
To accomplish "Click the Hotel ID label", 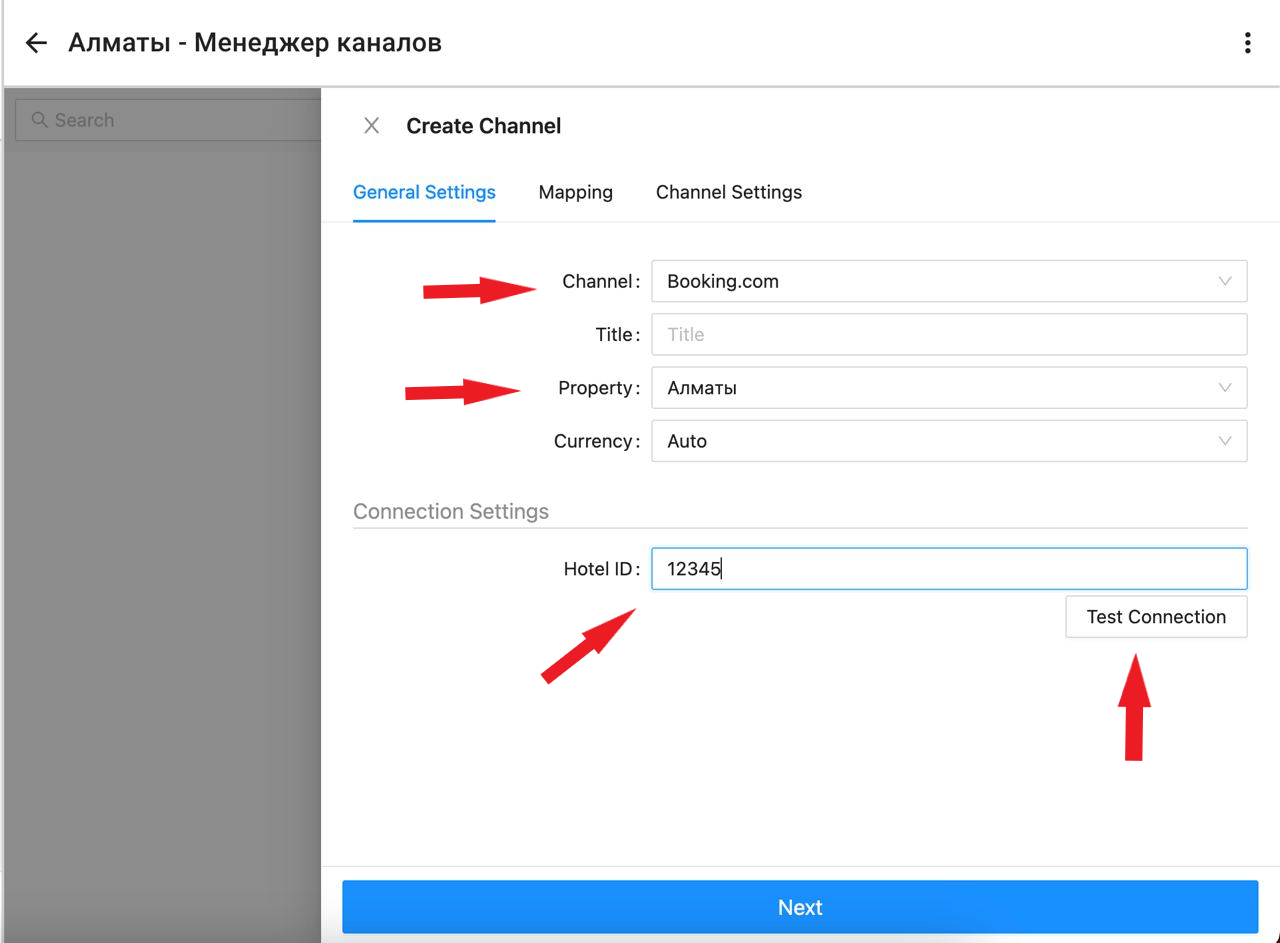I will coord(601,569).
